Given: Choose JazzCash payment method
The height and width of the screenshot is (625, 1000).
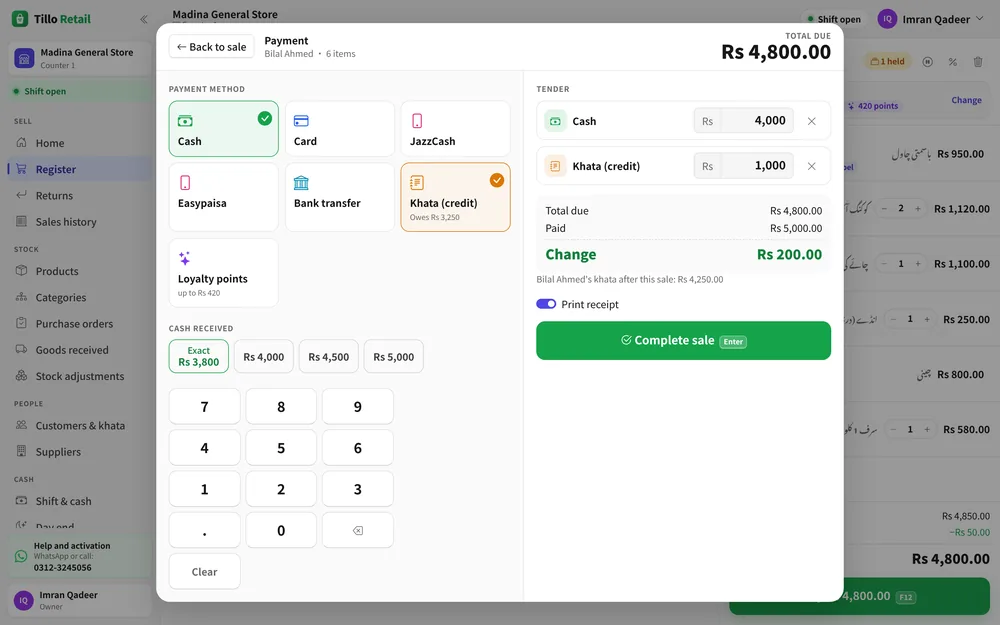Looking at the screenshot, I should 455,129.
